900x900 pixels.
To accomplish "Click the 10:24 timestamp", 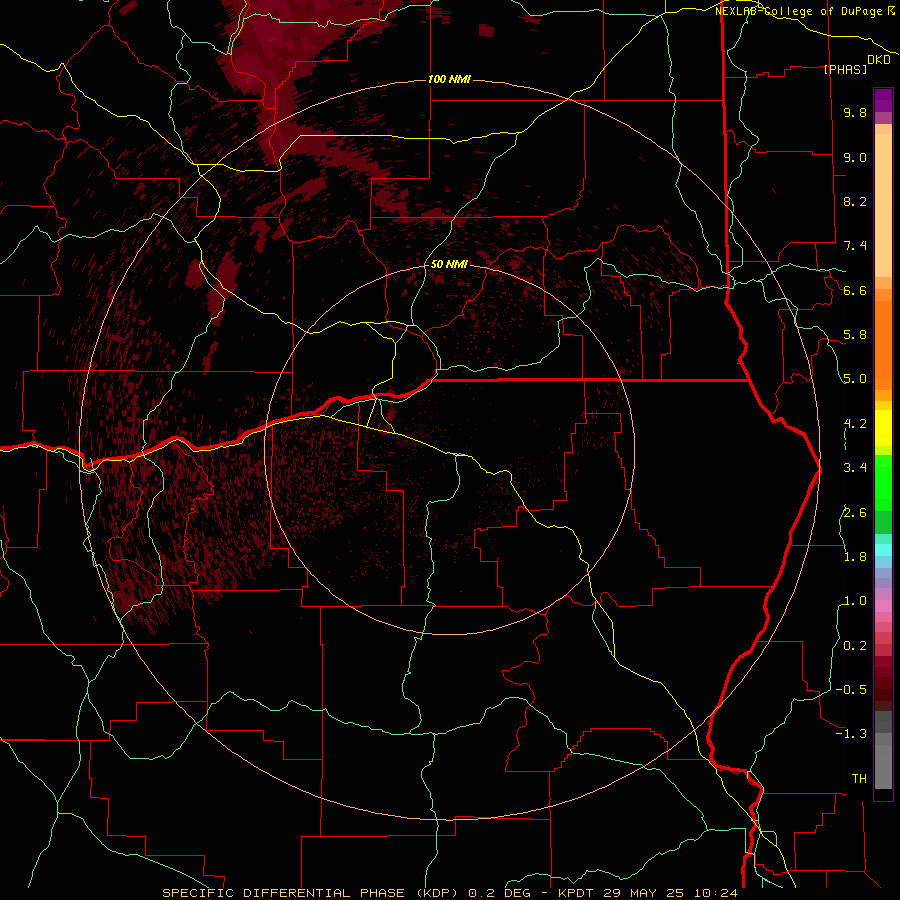I will (x=716, y=893).
